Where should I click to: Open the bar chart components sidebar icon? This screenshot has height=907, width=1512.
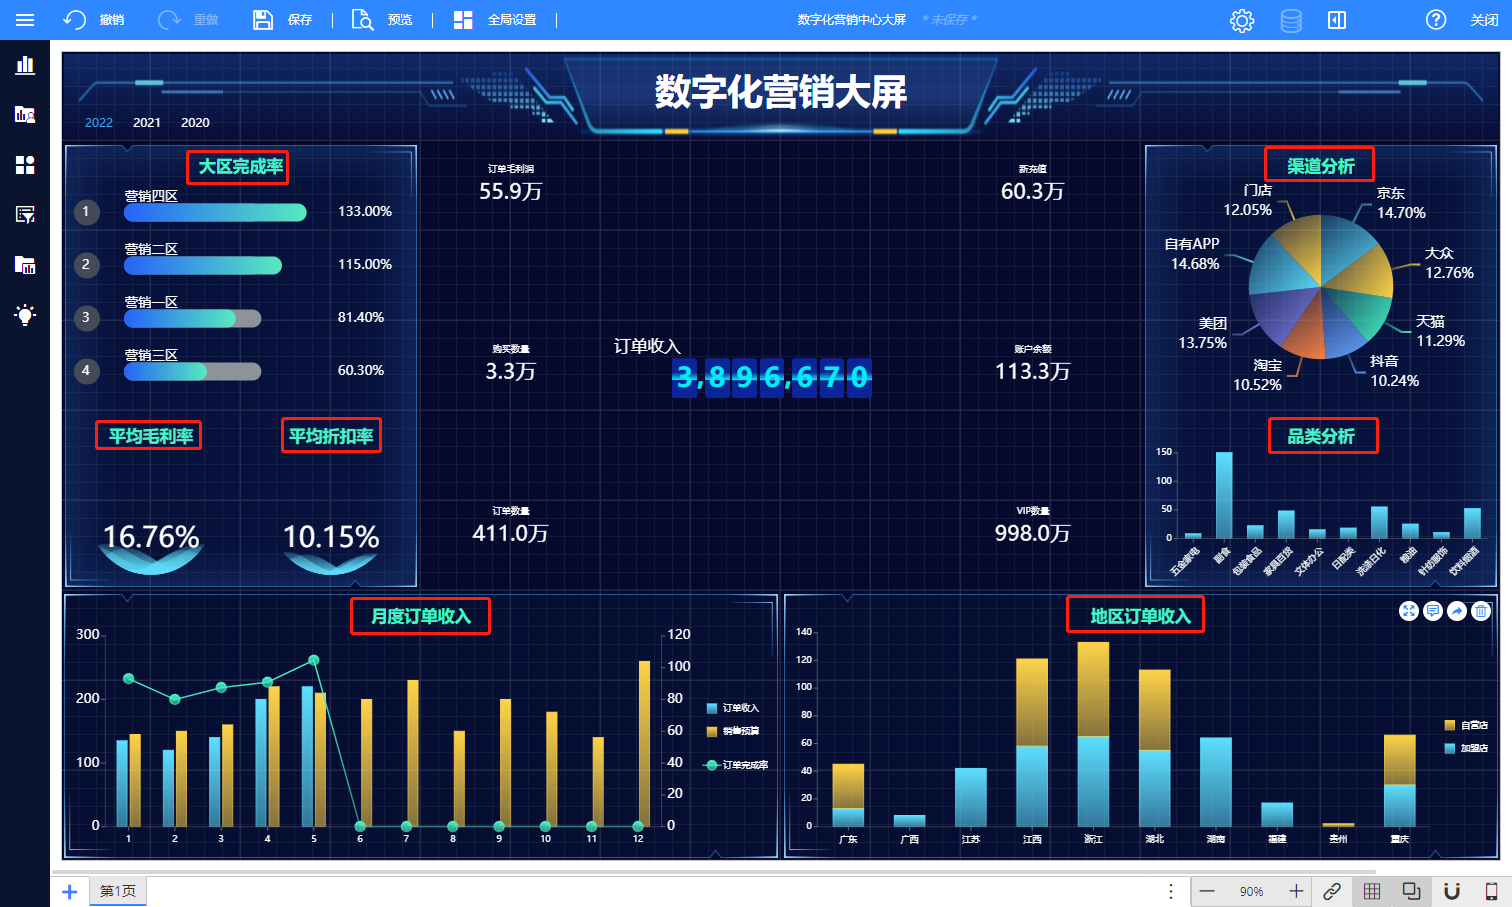[x=25, y=65]
